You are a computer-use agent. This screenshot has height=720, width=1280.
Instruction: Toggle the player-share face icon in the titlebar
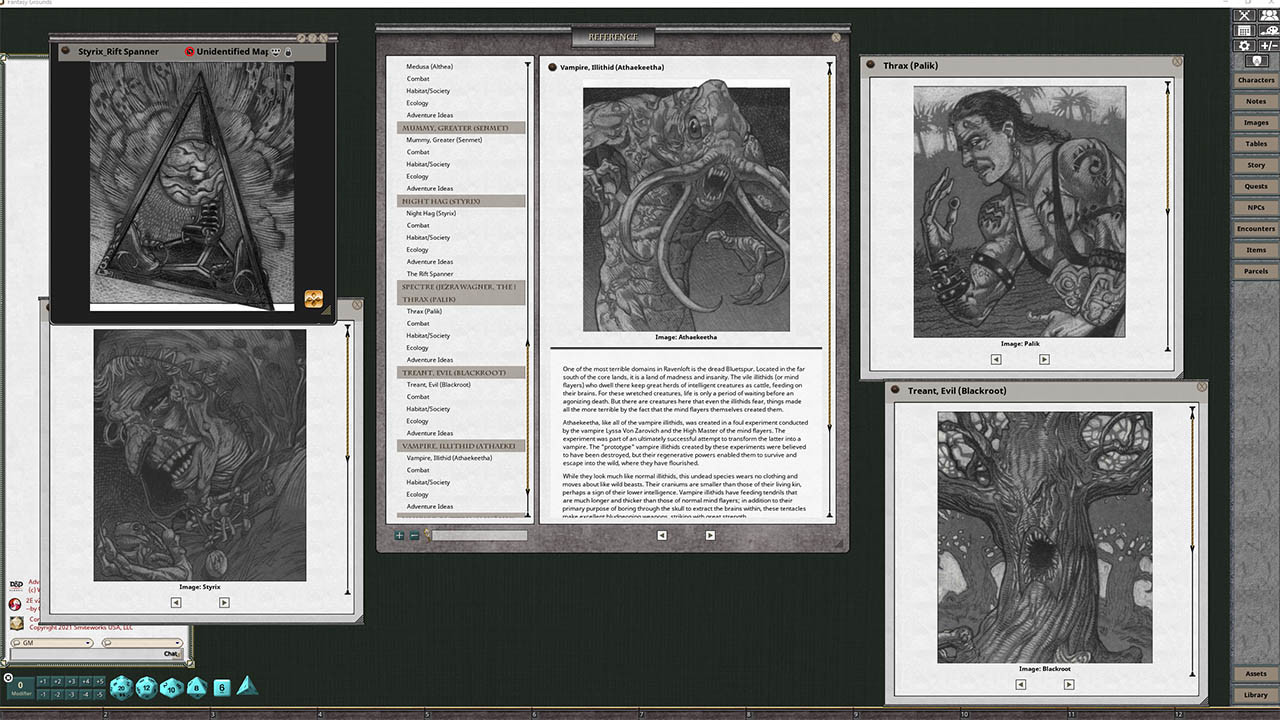click(275, 51)
